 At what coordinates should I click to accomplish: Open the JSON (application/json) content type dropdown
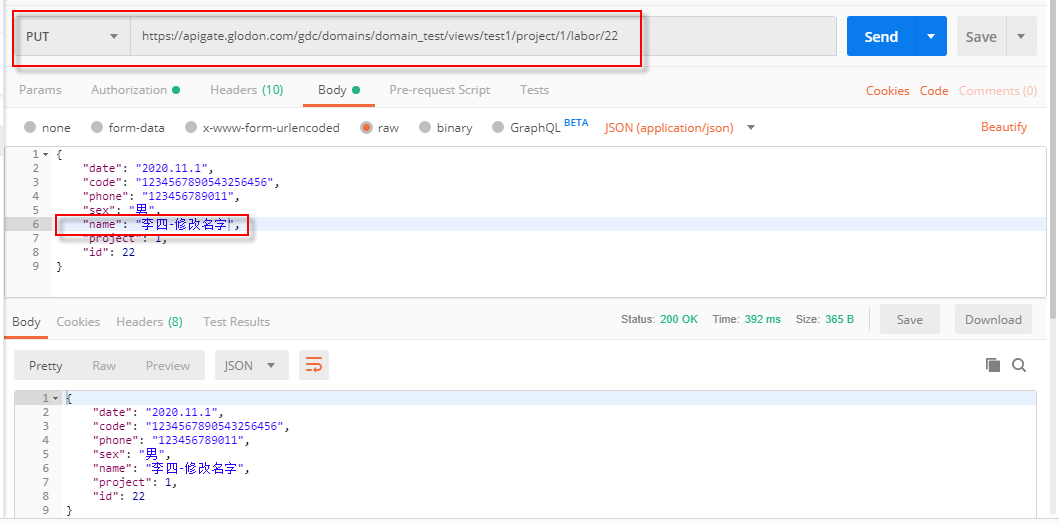point(680,128)
